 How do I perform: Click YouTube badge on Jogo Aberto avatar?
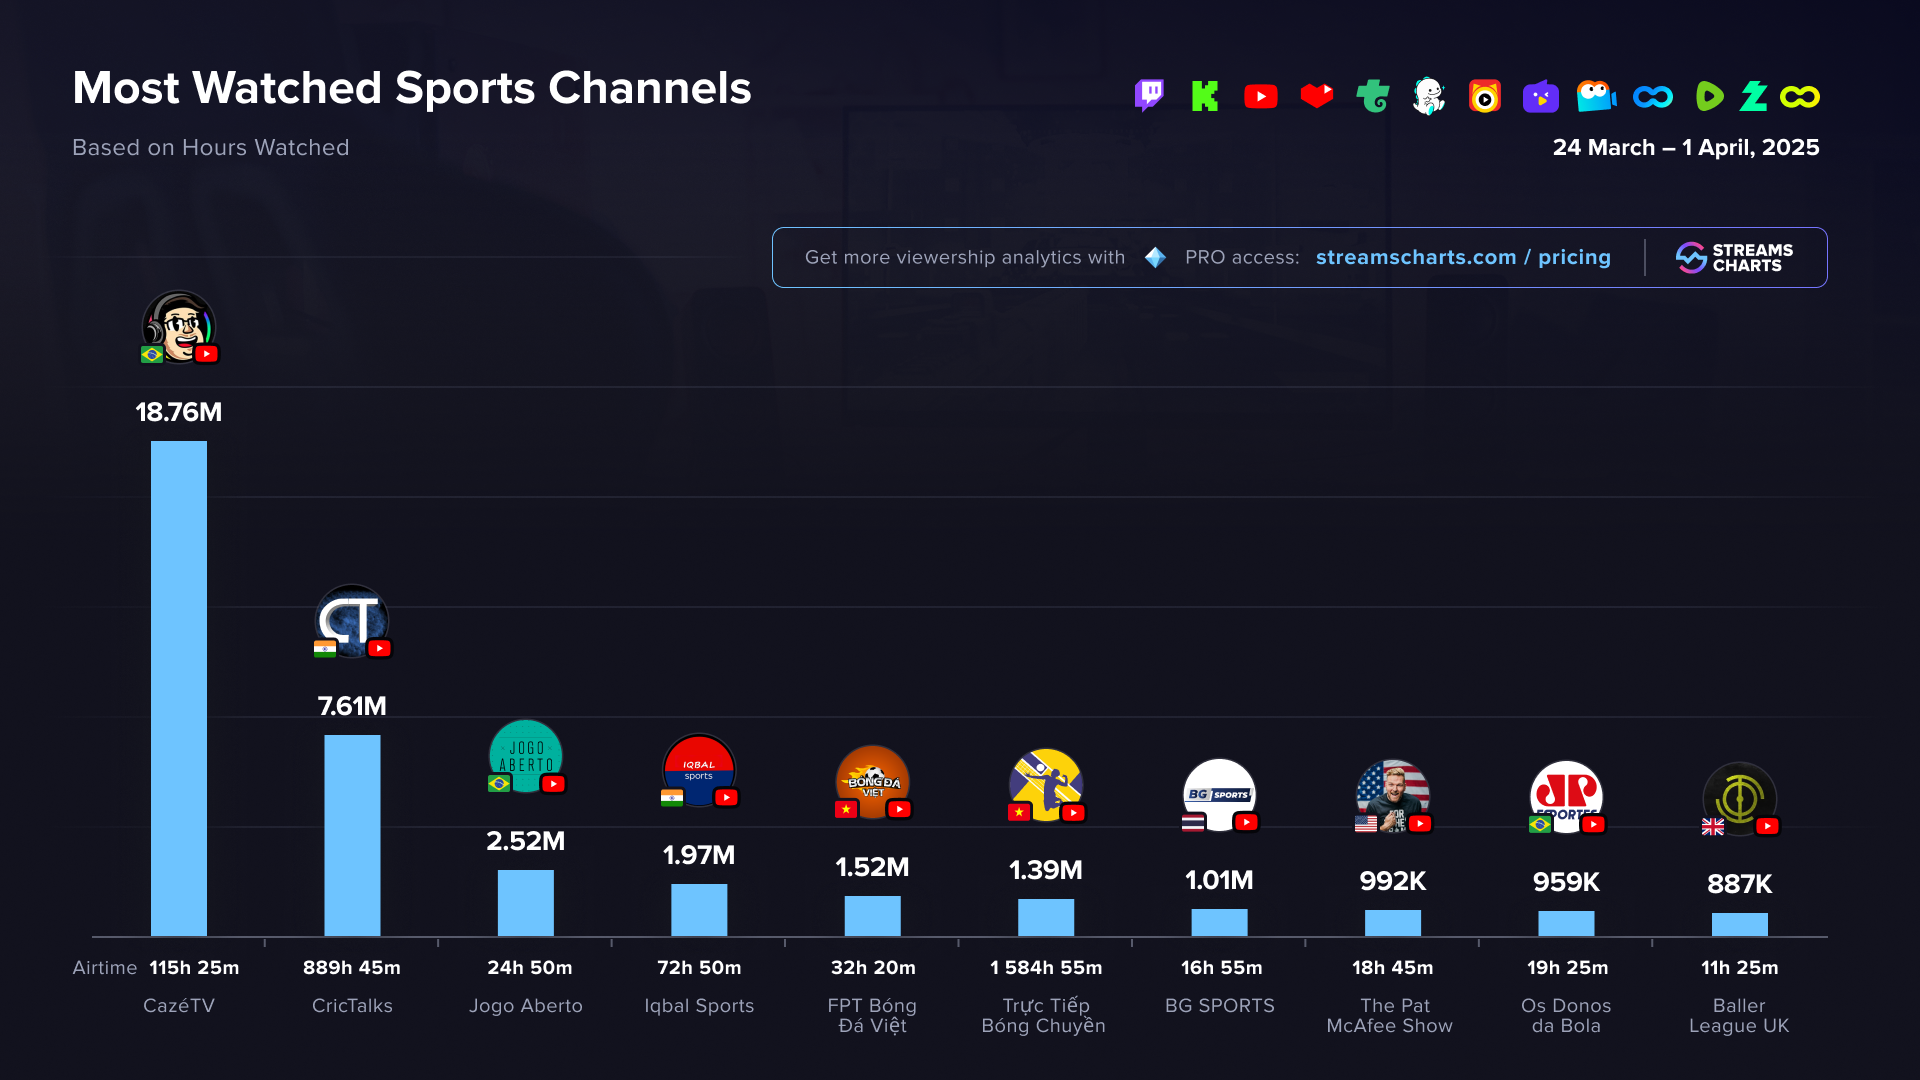tap(553, 784)
